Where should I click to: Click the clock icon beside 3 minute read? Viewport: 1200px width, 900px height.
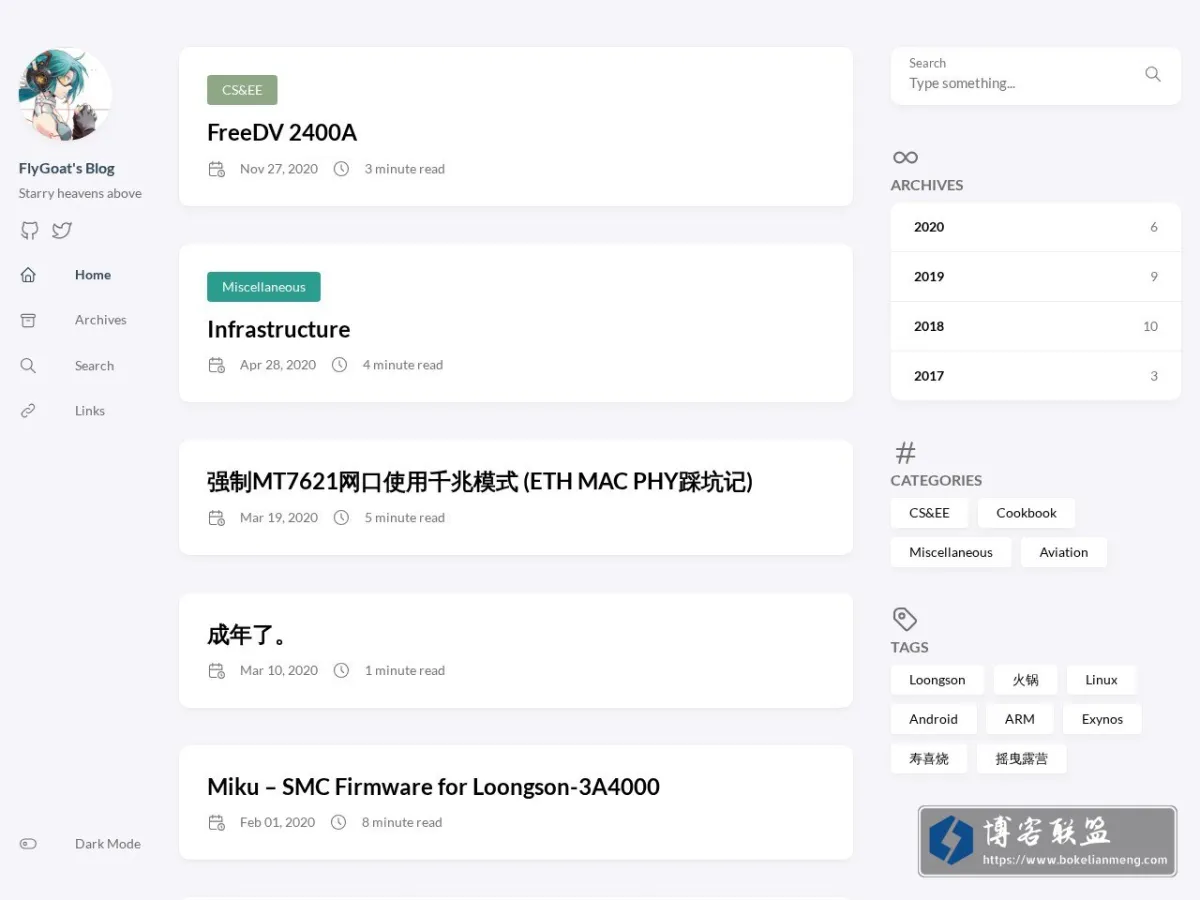coord(341,169)
